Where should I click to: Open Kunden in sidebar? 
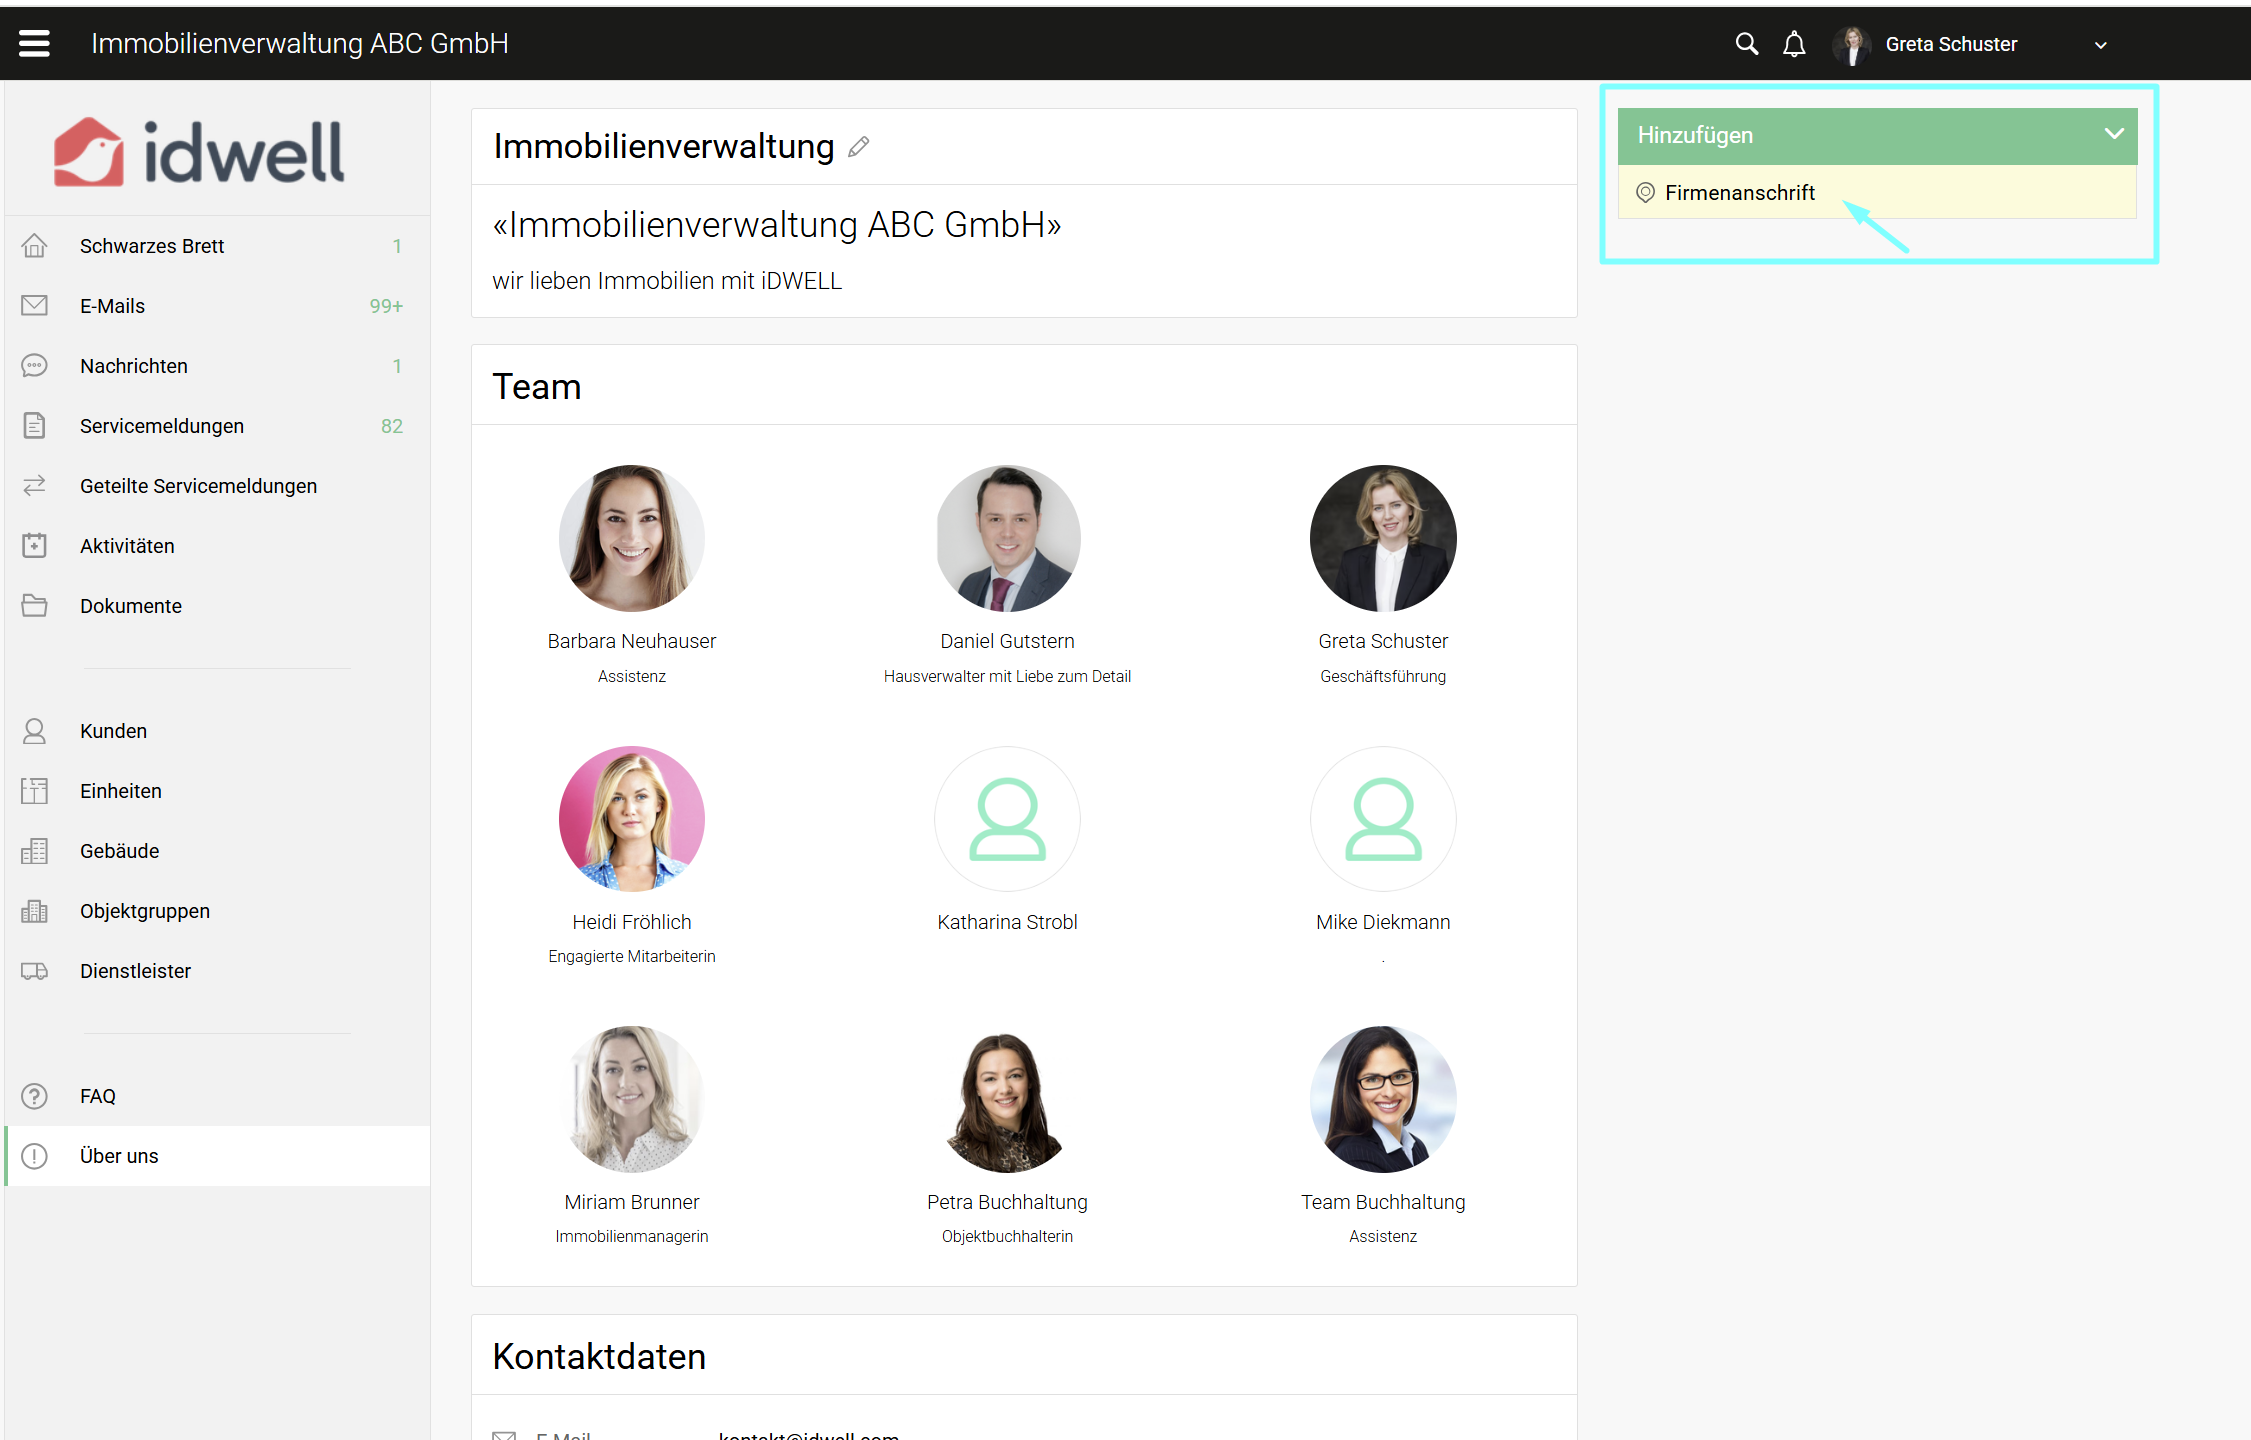(x=113, y=731)
